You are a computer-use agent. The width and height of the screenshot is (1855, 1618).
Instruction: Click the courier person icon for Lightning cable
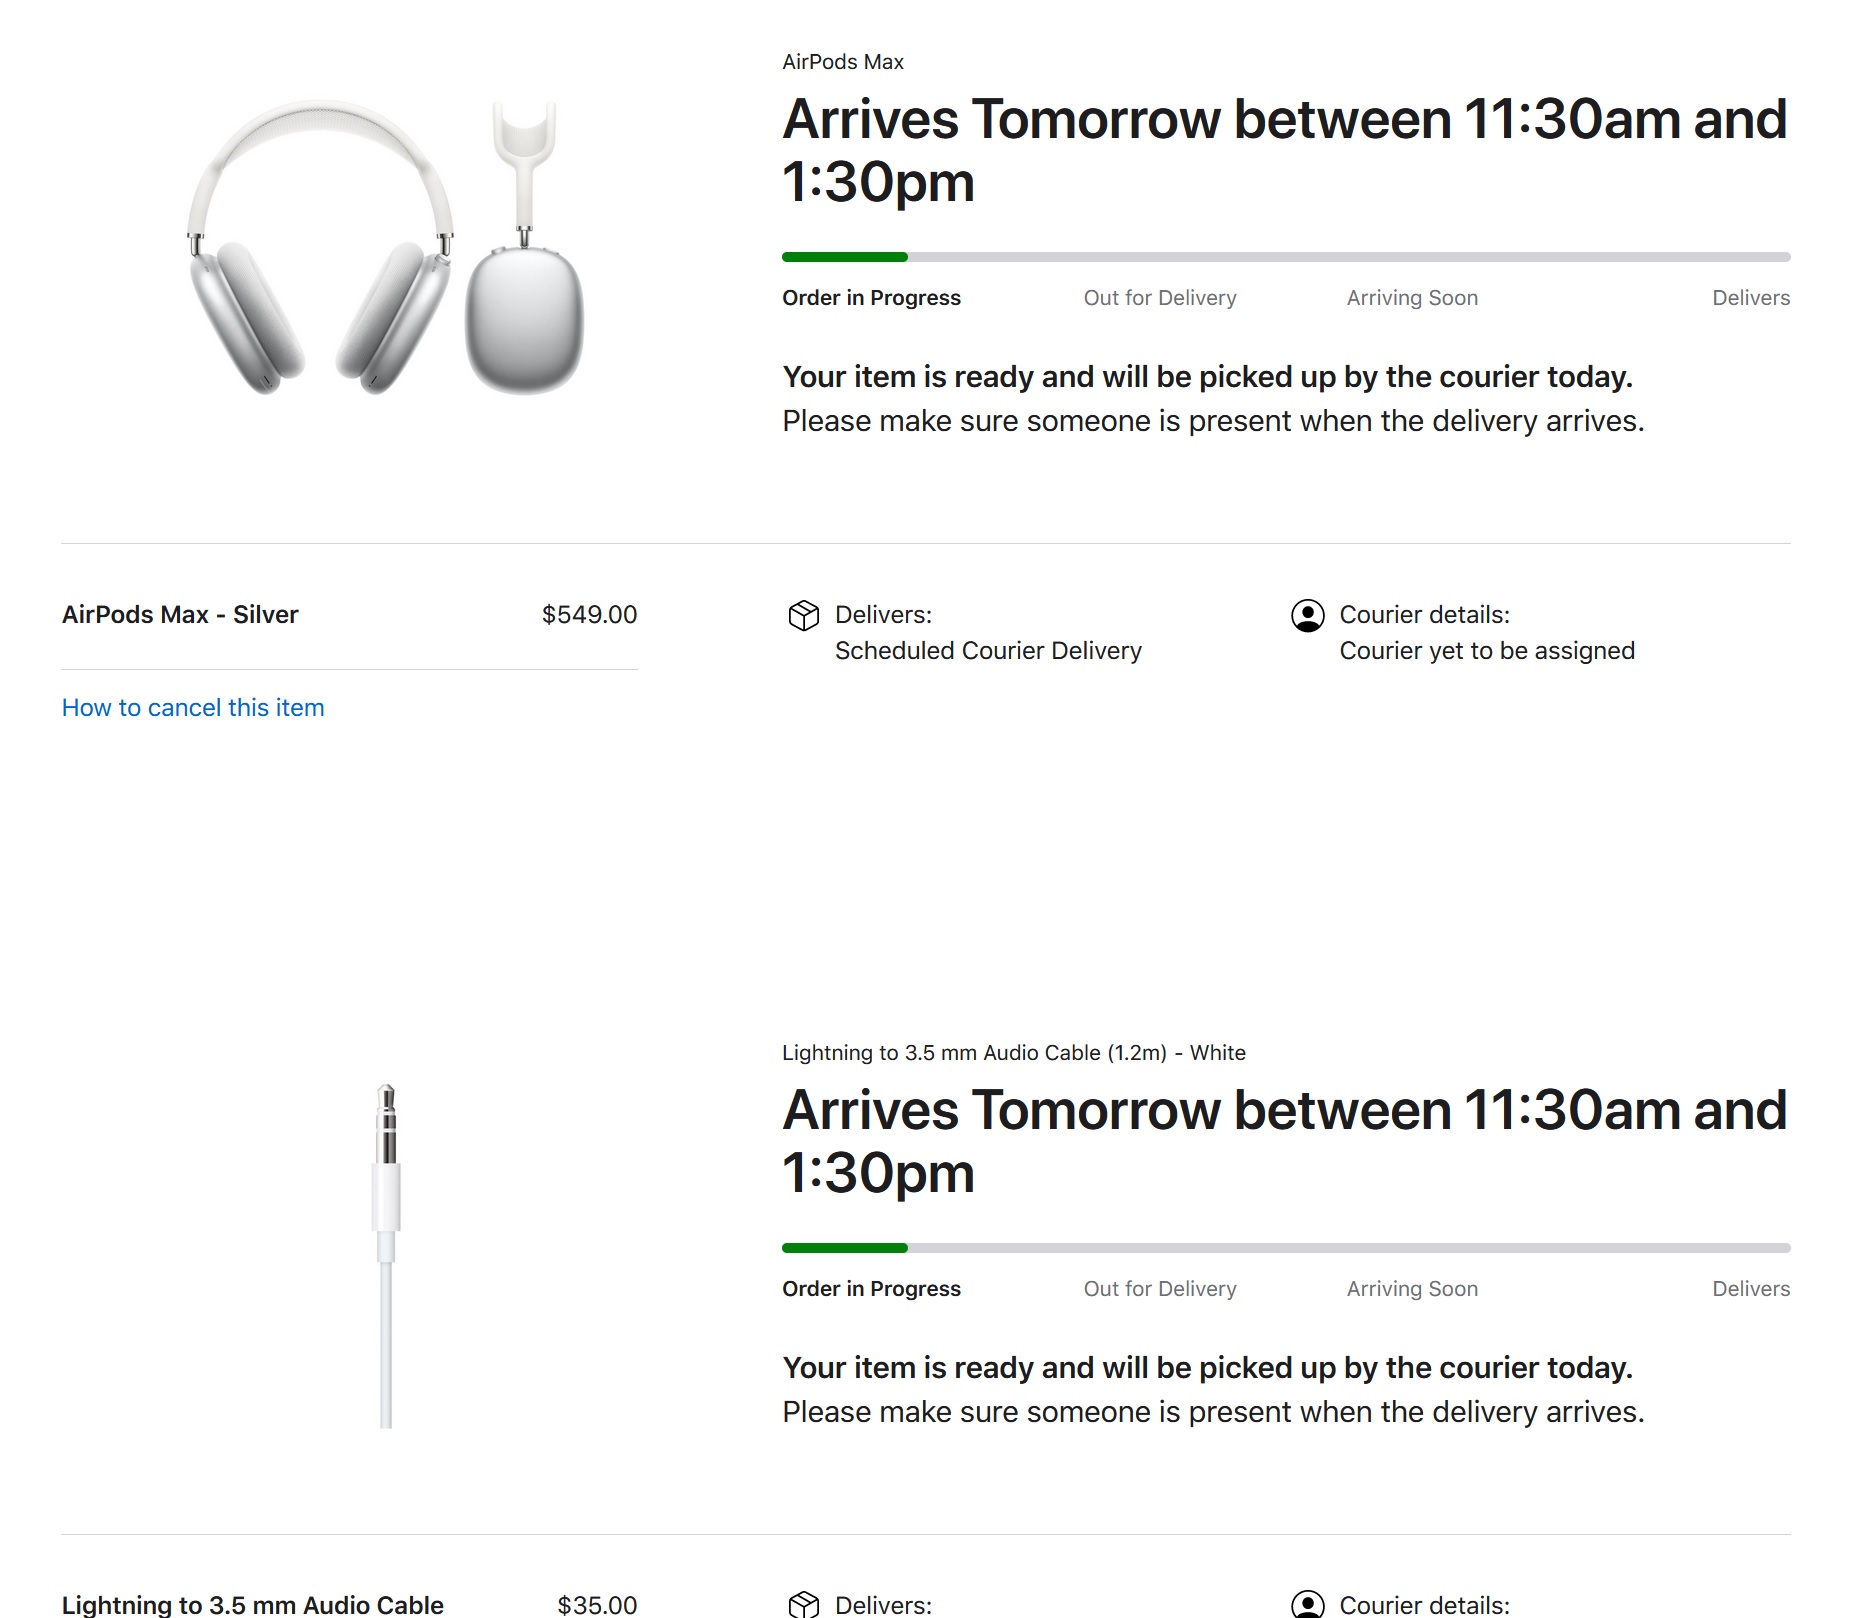click(1307, 1604)
